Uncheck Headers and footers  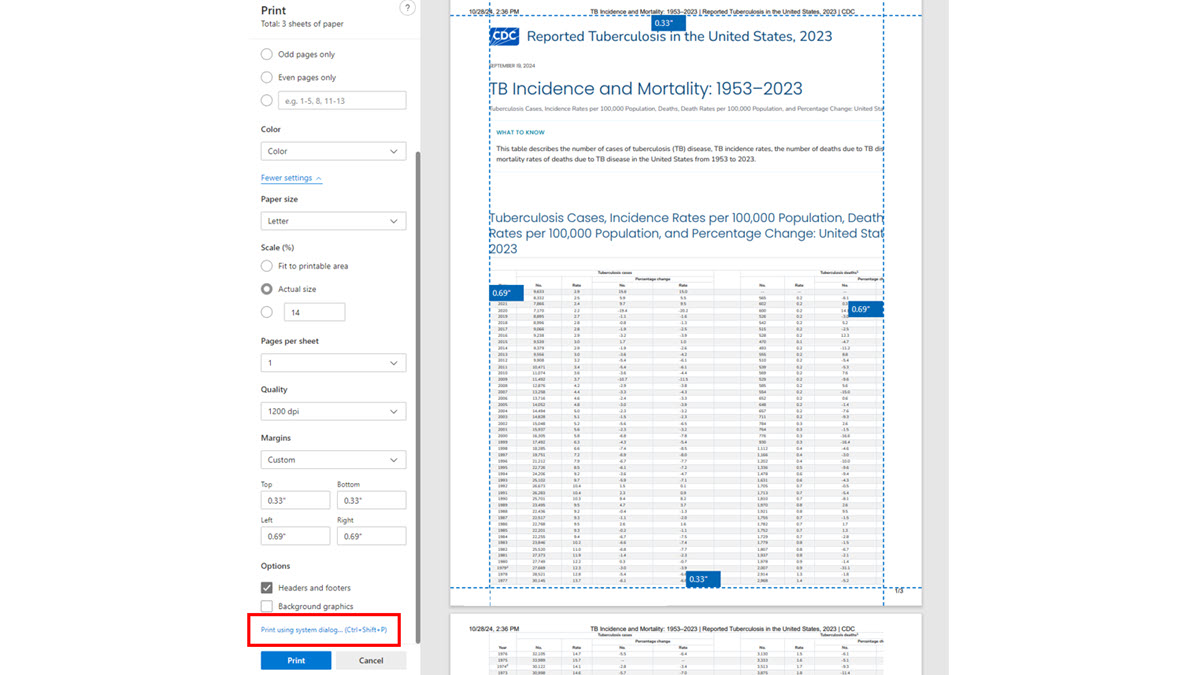point(267,588)
